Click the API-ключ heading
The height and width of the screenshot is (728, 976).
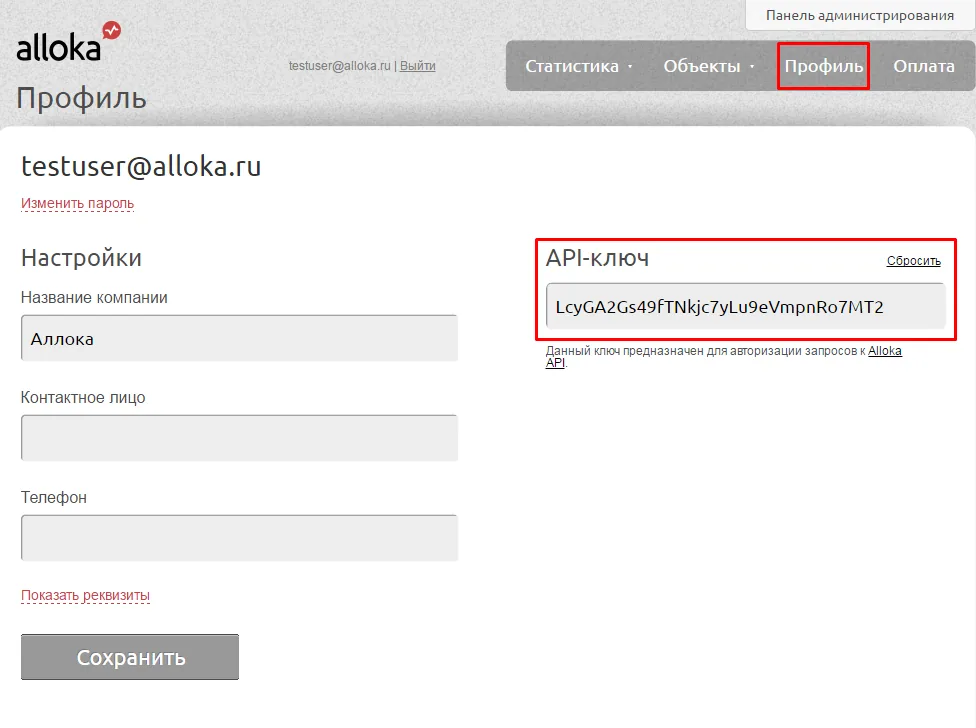pyautogui.click(x=598, y=258)
